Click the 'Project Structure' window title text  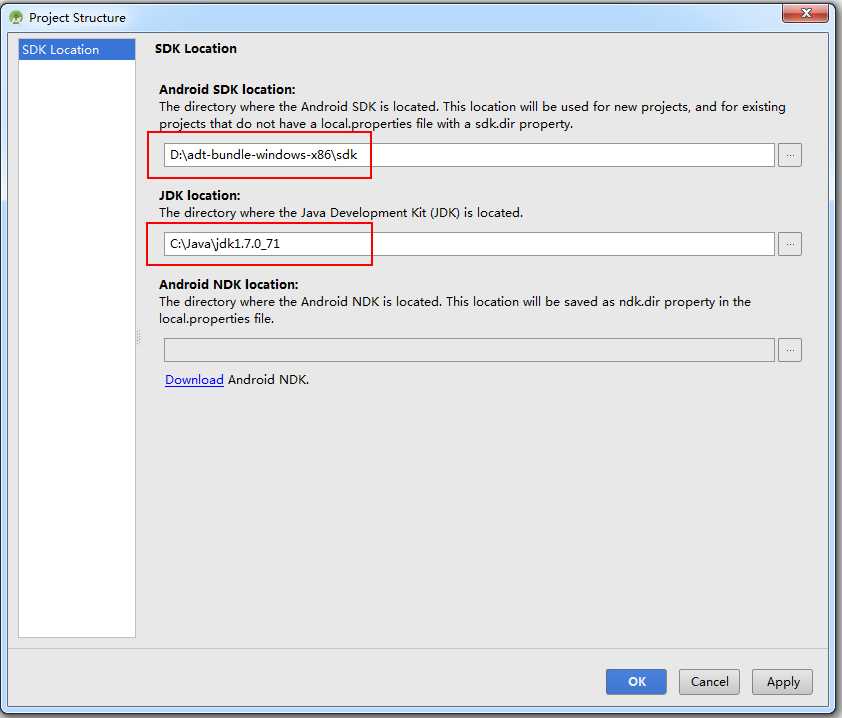[77, 18]
